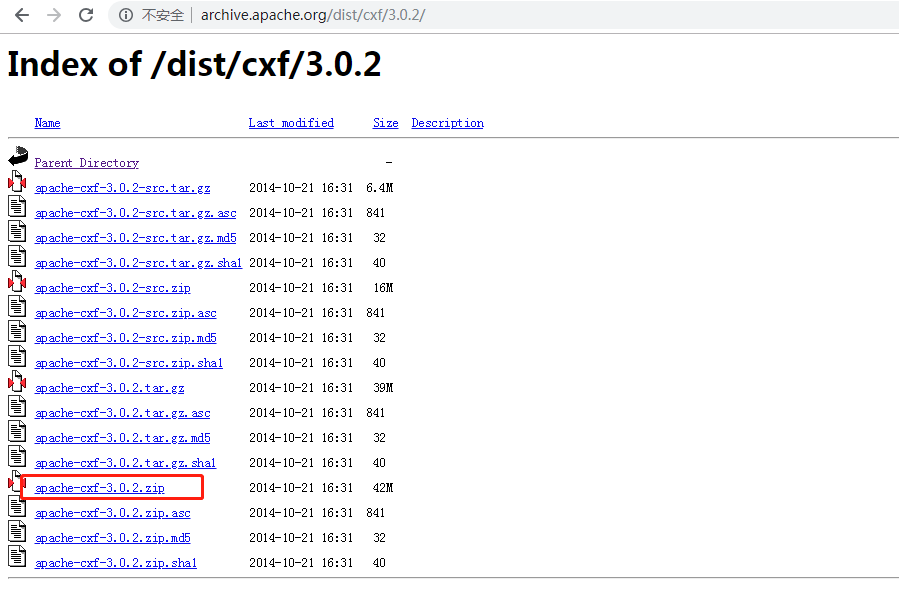Click the Parent Directory folder icon
Viewport: 899px width, 608px height.
pos(17,155)
